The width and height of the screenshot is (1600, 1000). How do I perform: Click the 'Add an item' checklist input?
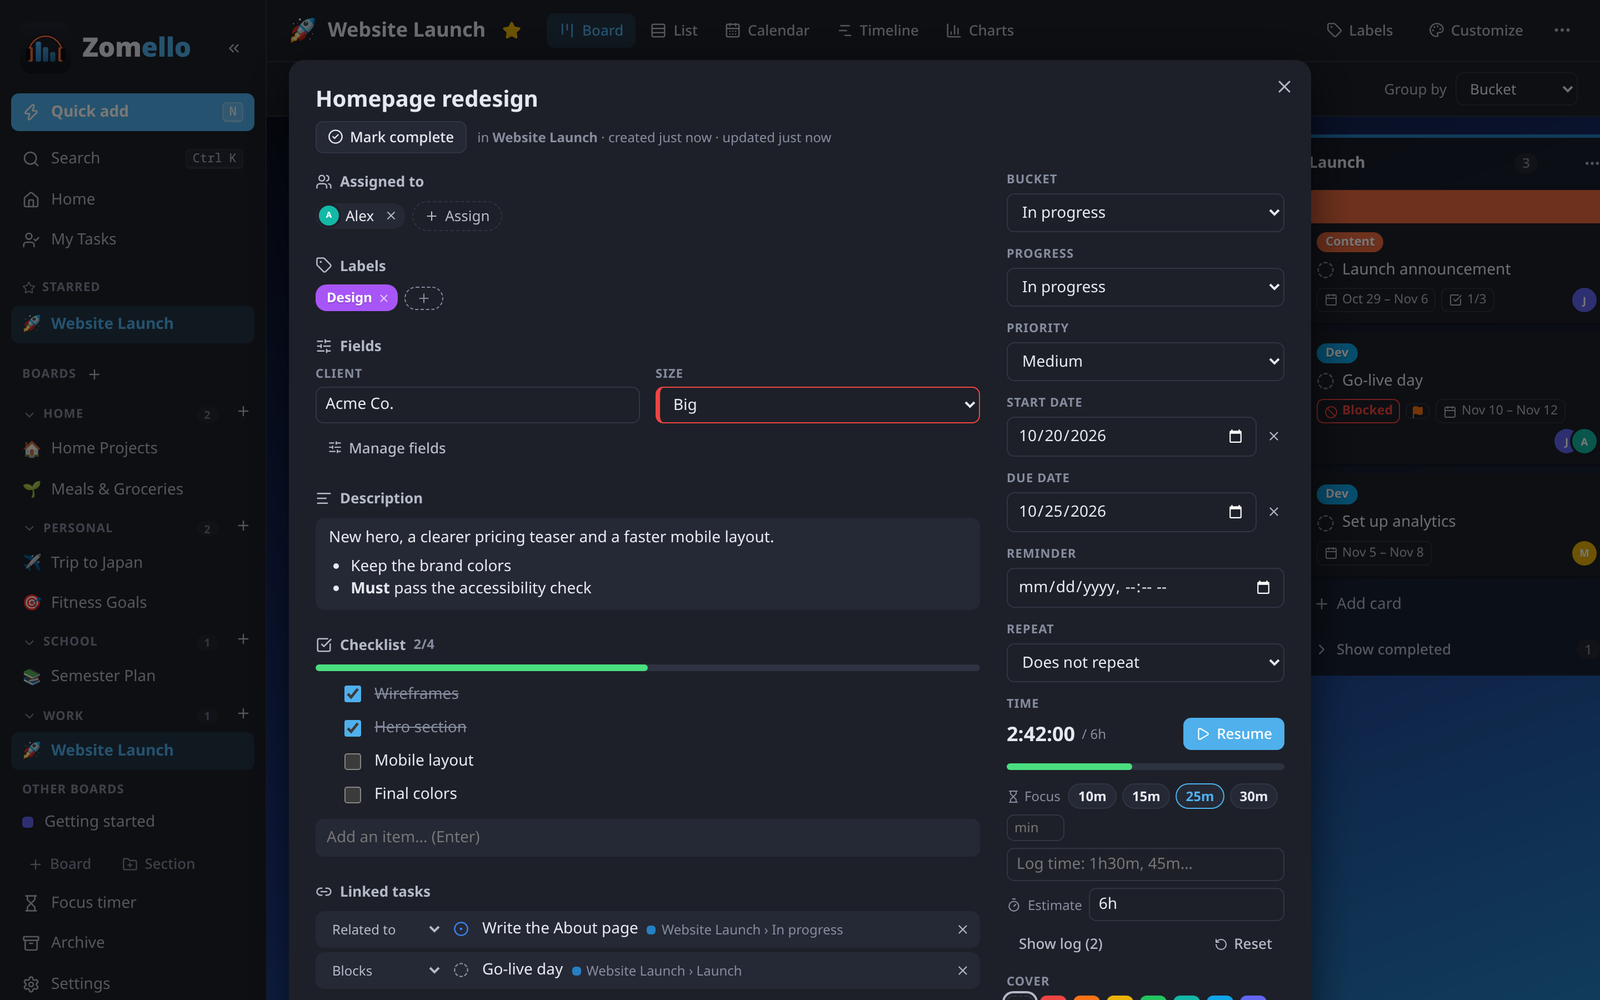pos(647,838)
